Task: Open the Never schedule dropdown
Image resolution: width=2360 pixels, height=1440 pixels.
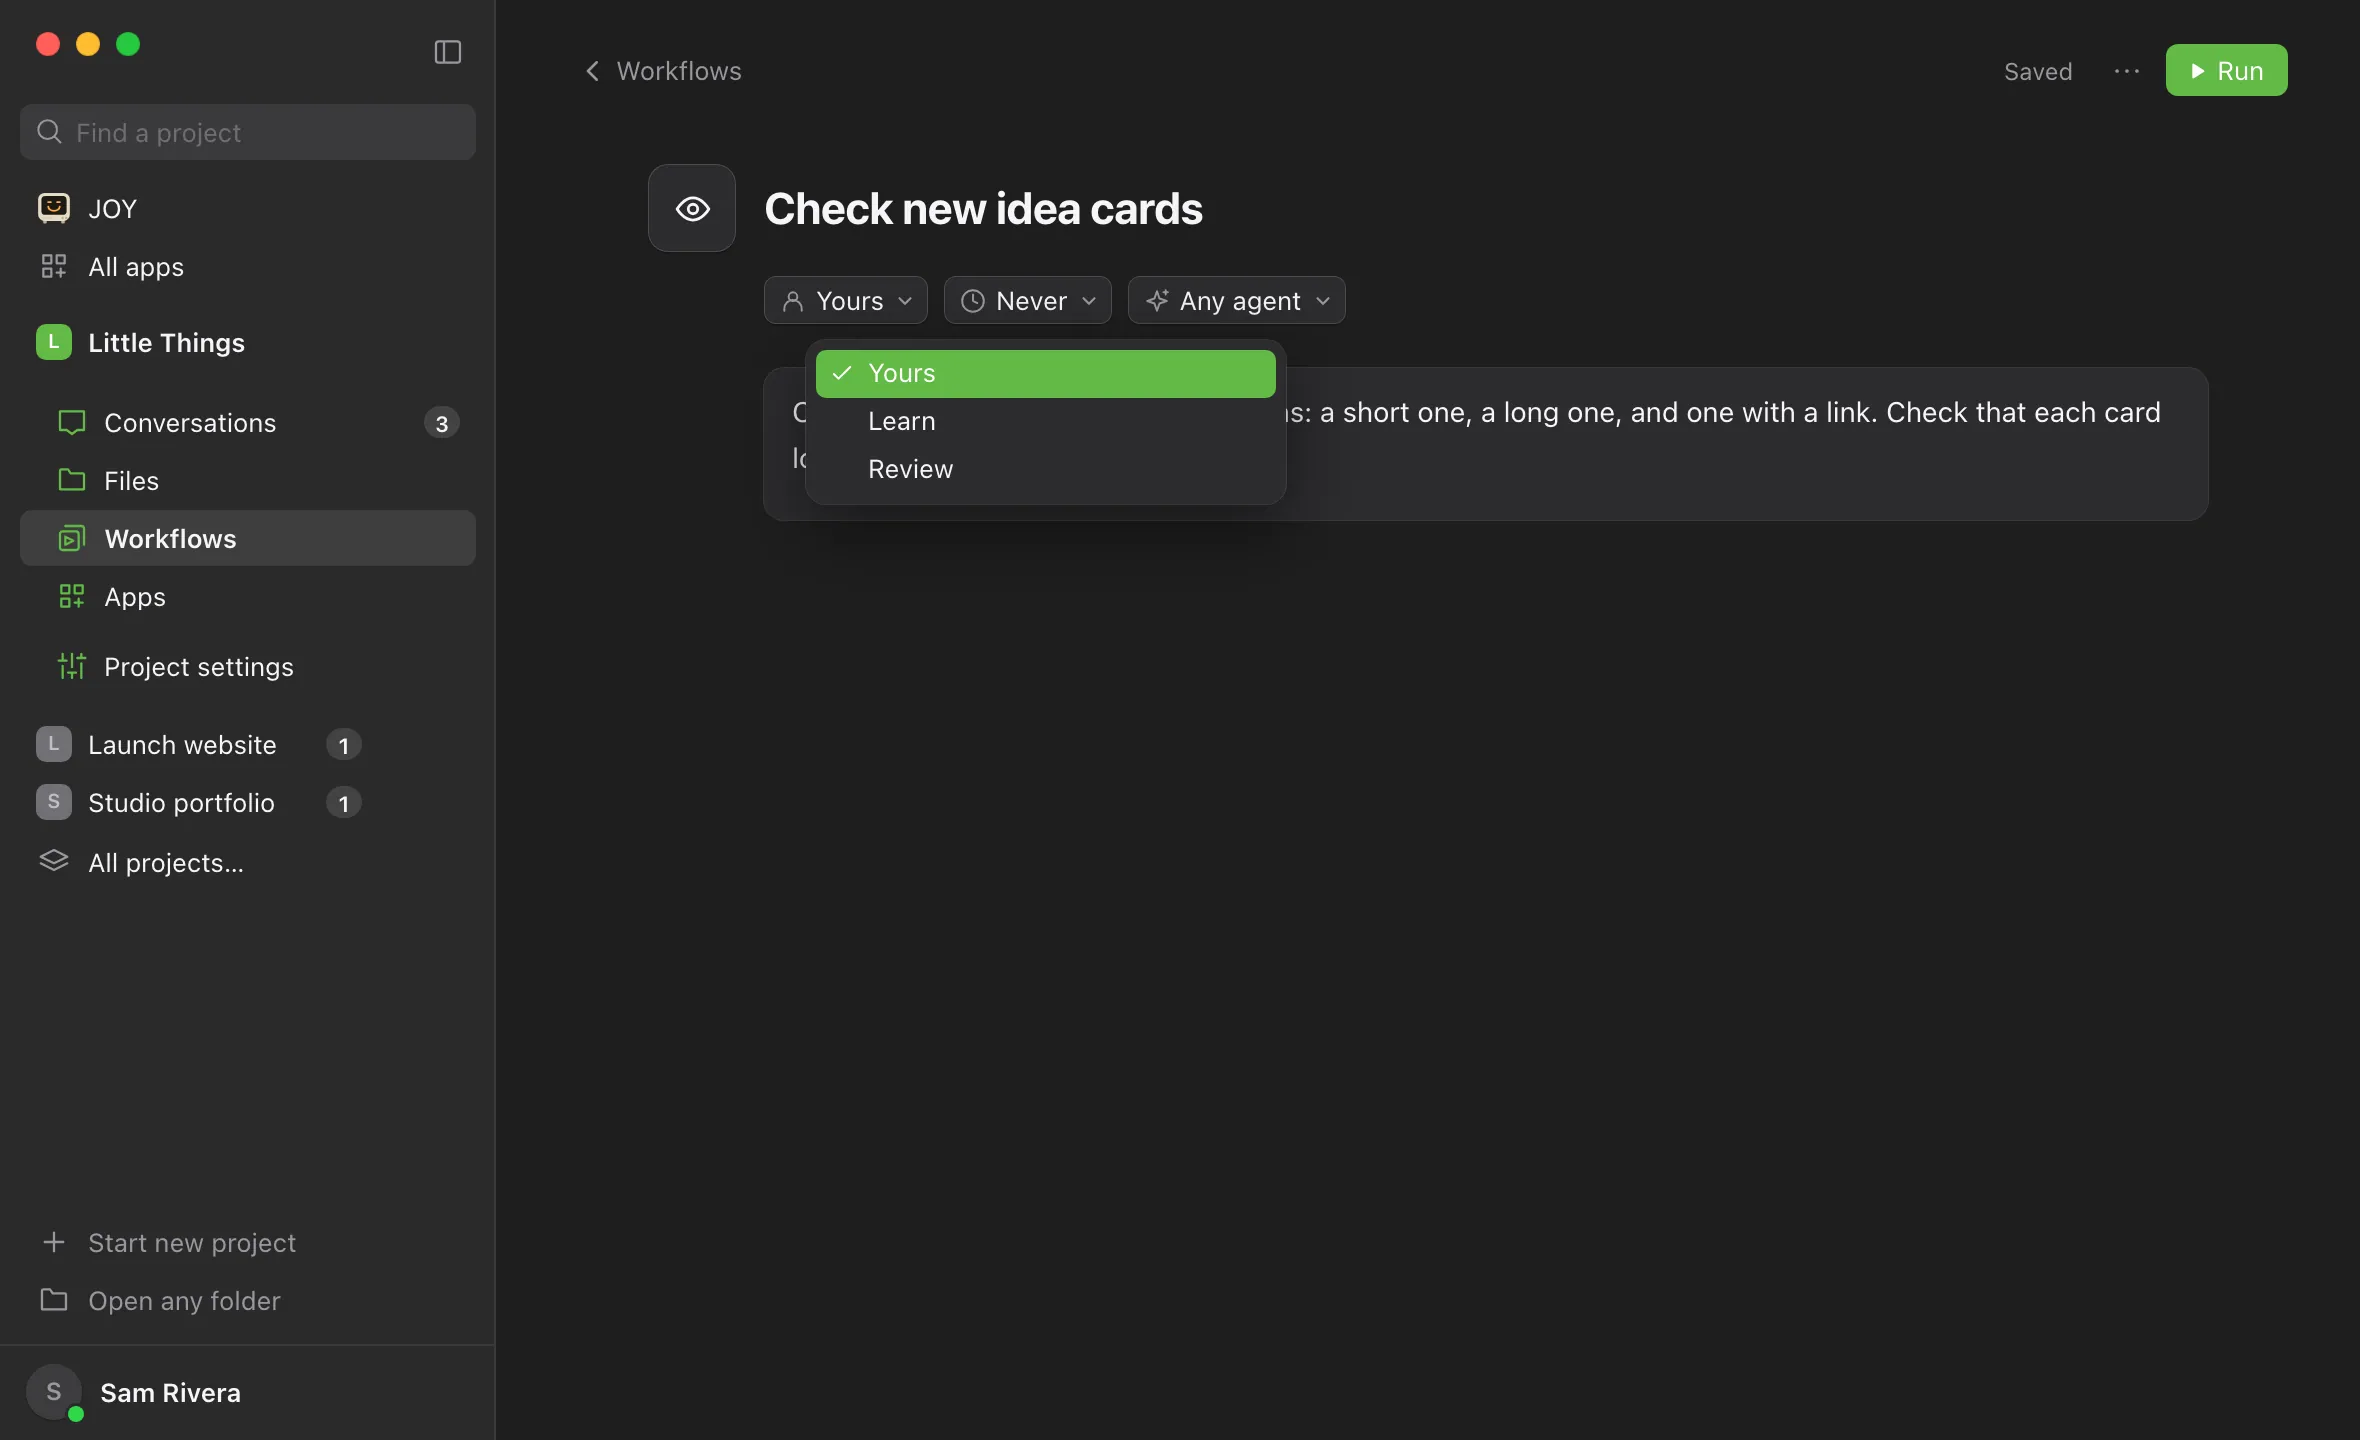Action: [1028, 300]
